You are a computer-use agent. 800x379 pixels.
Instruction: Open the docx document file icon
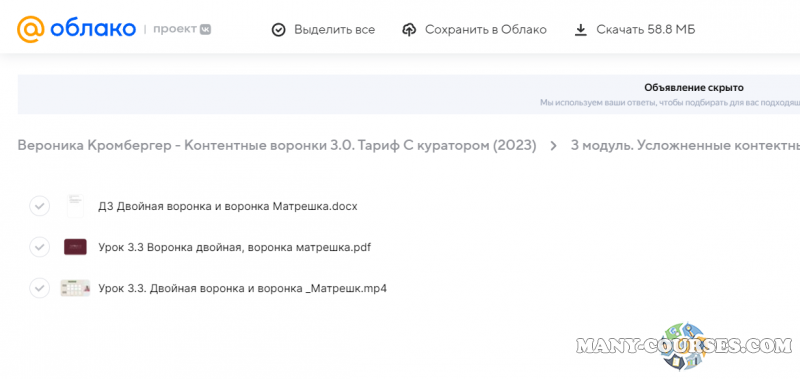(75, 206)
